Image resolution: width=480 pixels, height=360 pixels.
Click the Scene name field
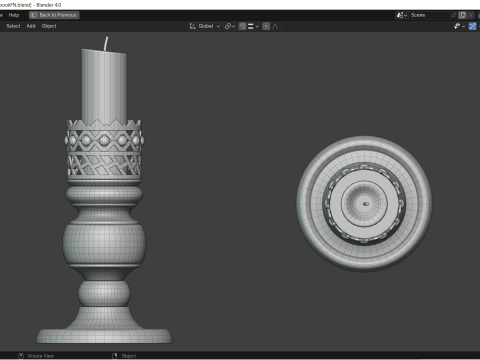coord(429,15)
